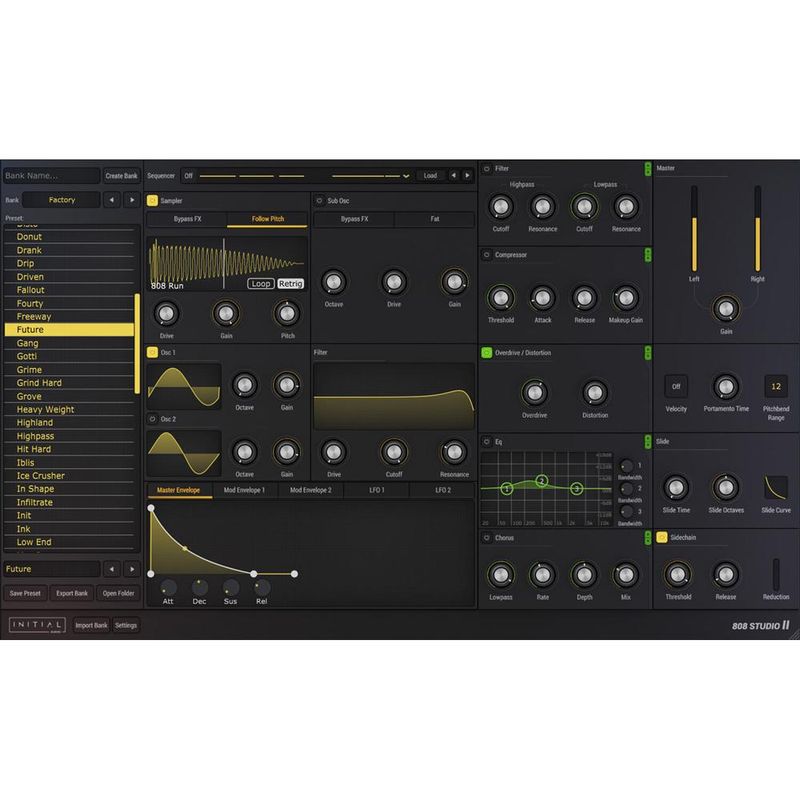Image resolution: width=800 pixels, height=800 pixels.
Task: Expand the sequencer pattern dropdown chevron
Action: coord(406,176)
